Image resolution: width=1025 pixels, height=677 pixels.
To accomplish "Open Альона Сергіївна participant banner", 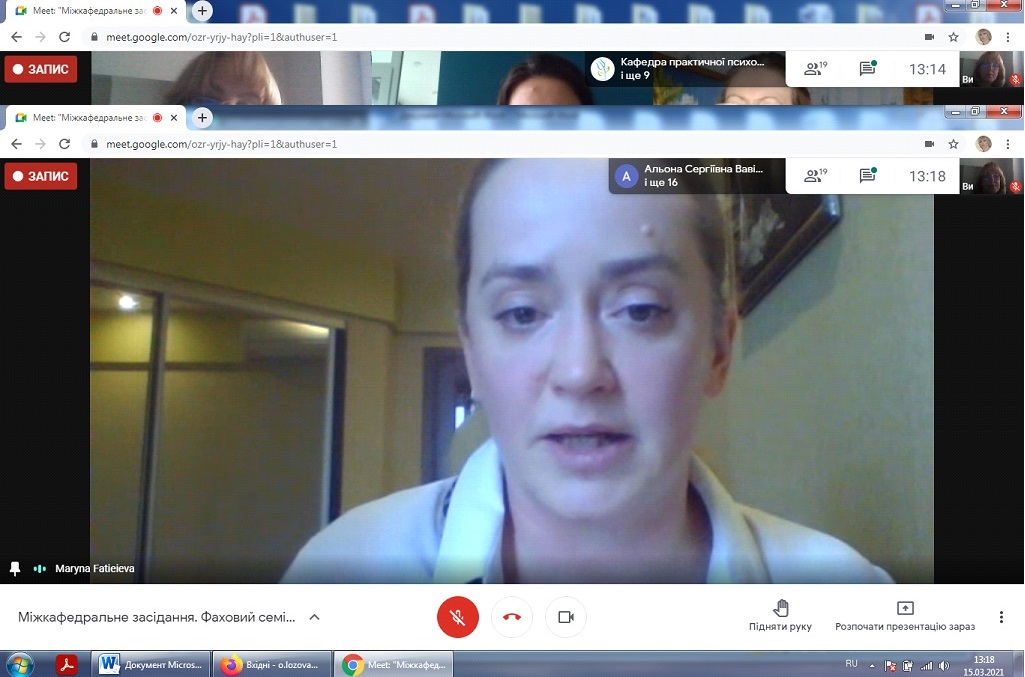I will click(692, 177).
